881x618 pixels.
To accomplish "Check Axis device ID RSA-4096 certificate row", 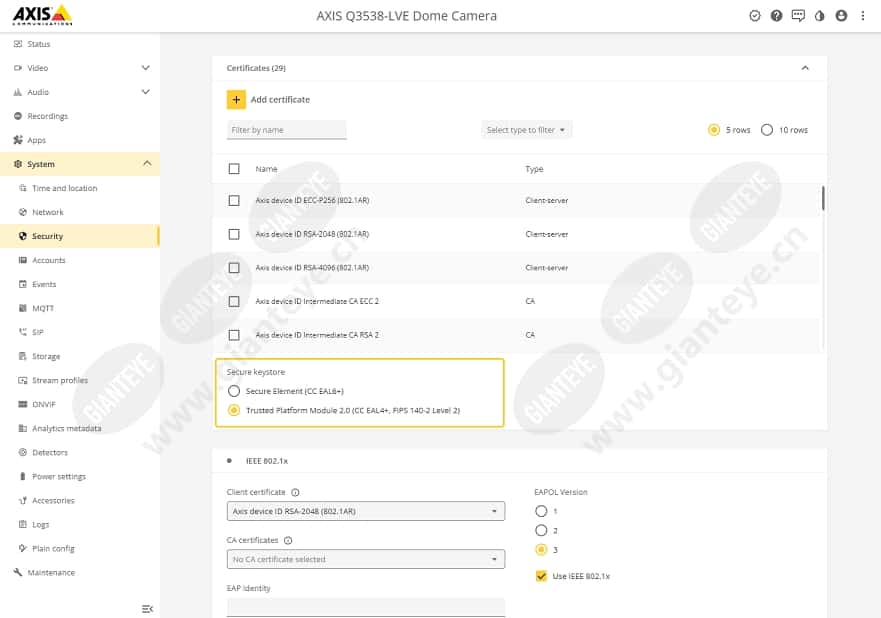I will tap(234, 268).
